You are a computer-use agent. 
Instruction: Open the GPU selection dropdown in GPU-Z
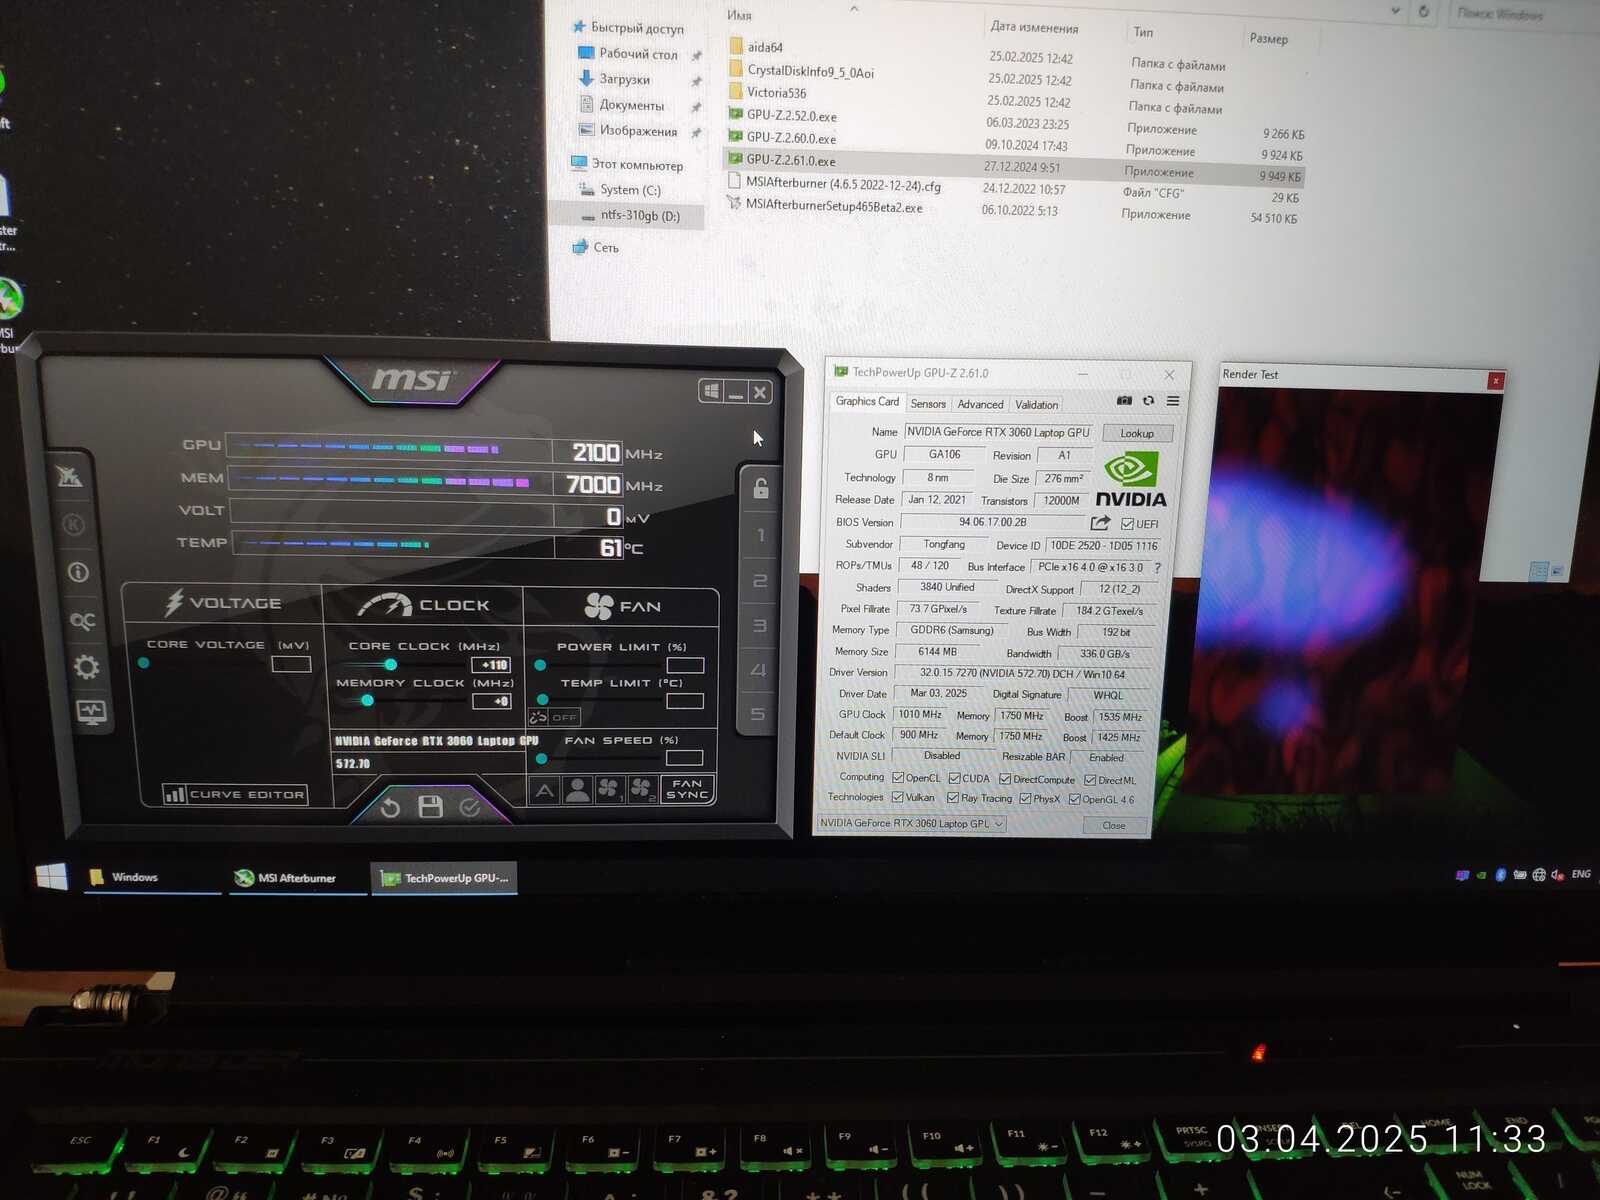pyautogui.click(x=911, y=824)
